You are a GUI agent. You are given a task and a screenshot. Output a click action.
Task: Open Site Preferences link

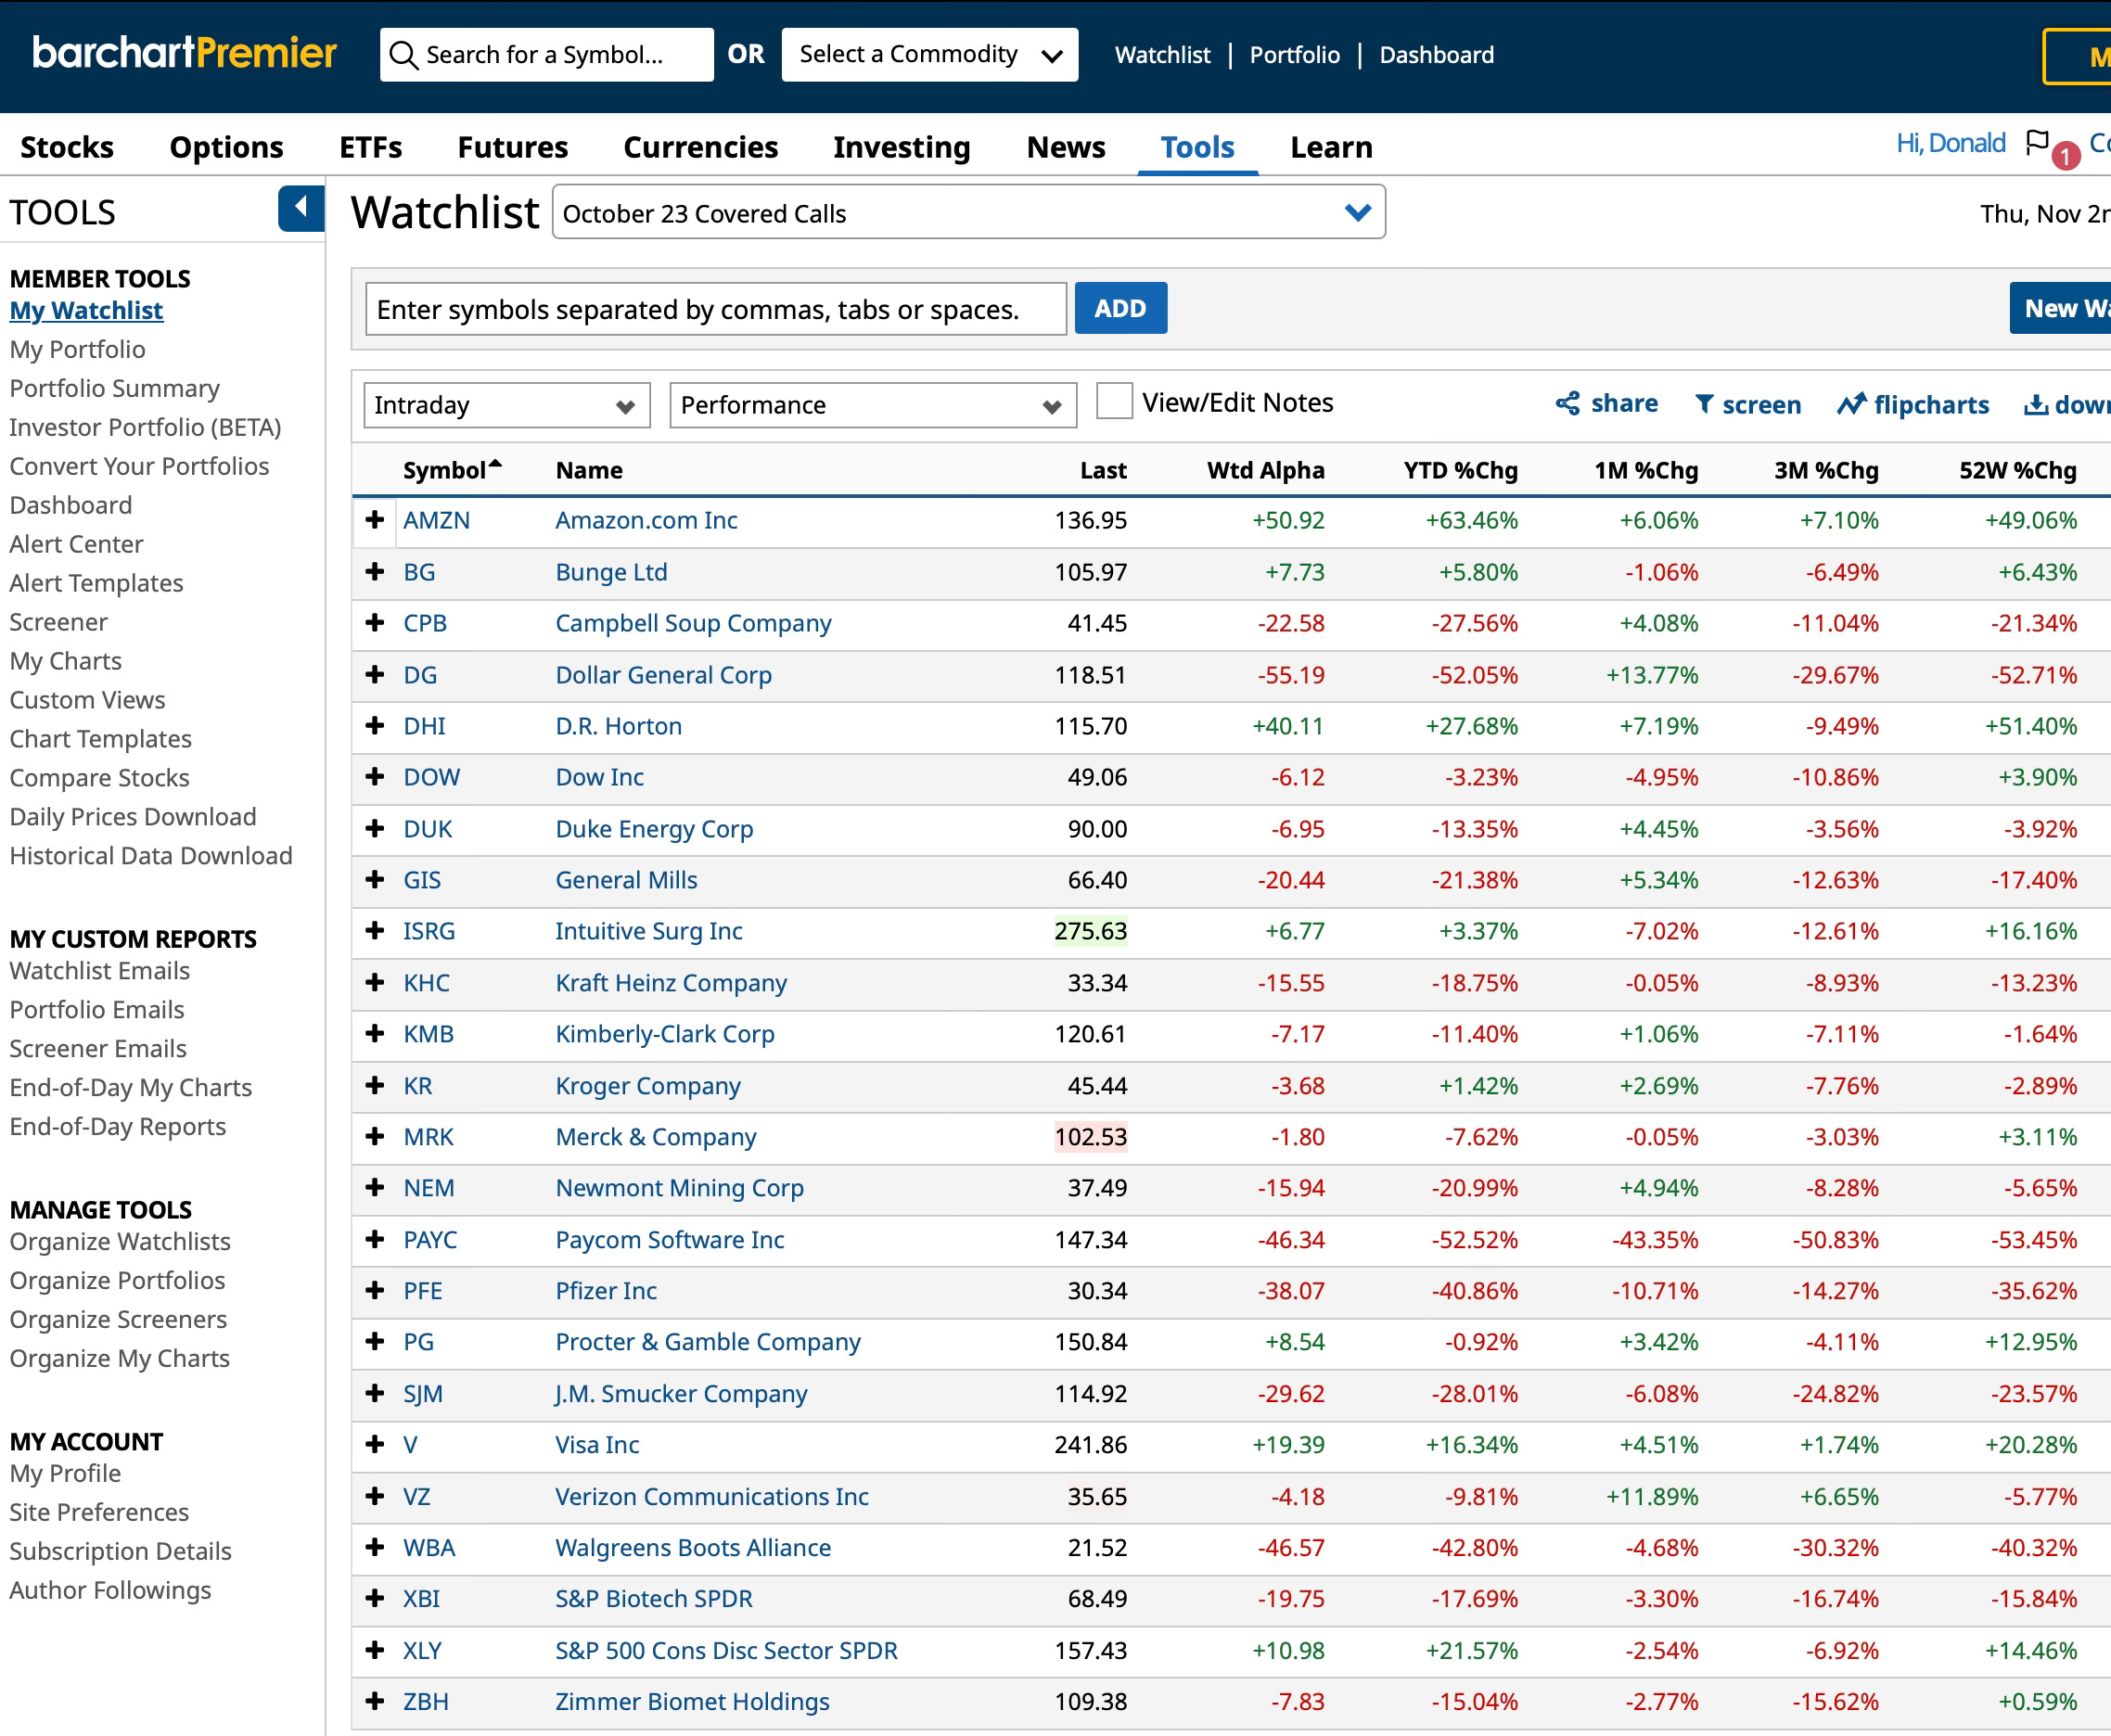99,1512
